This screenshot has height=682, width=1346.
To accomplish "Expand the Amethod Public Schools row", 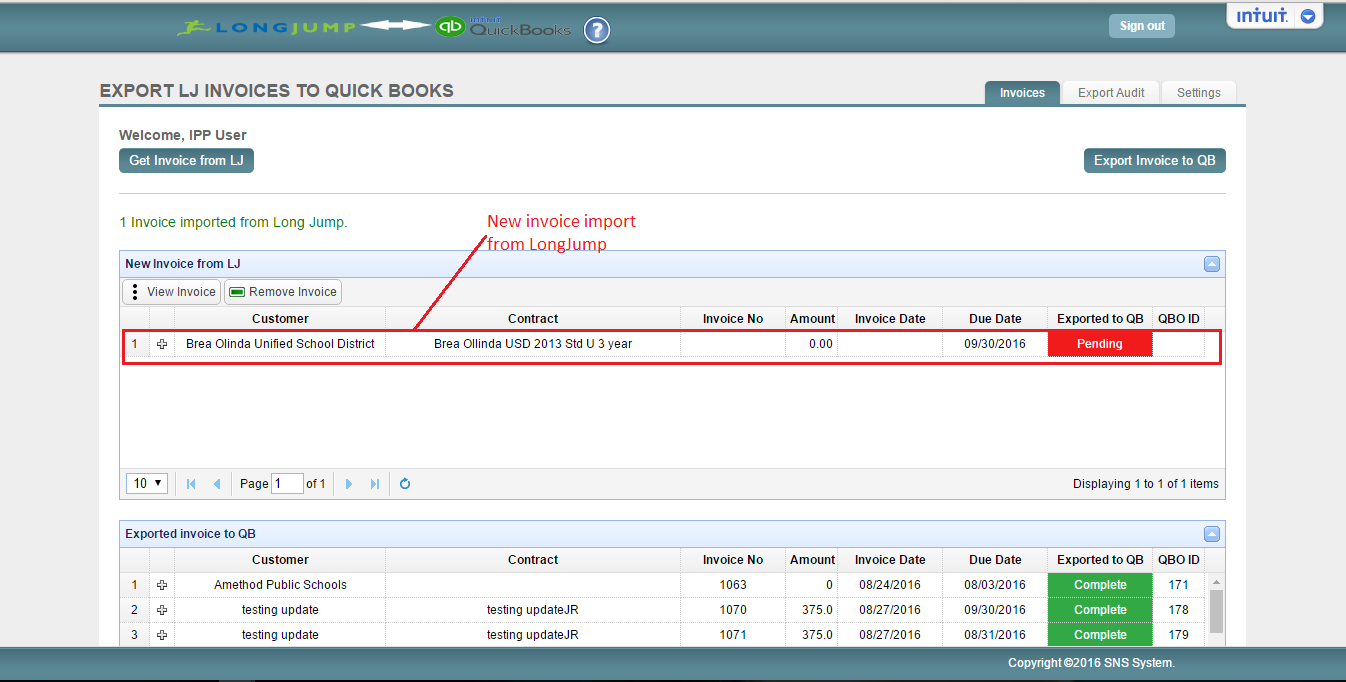I will (x=162, y=585).
